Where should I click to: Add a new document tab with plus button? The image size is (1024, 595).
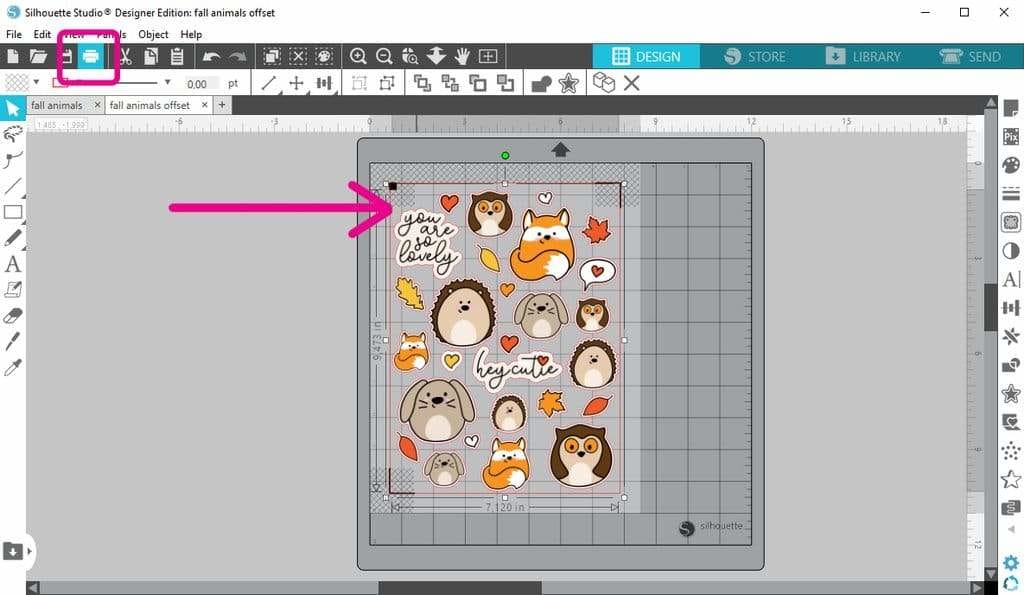click(x=222, y=105)
